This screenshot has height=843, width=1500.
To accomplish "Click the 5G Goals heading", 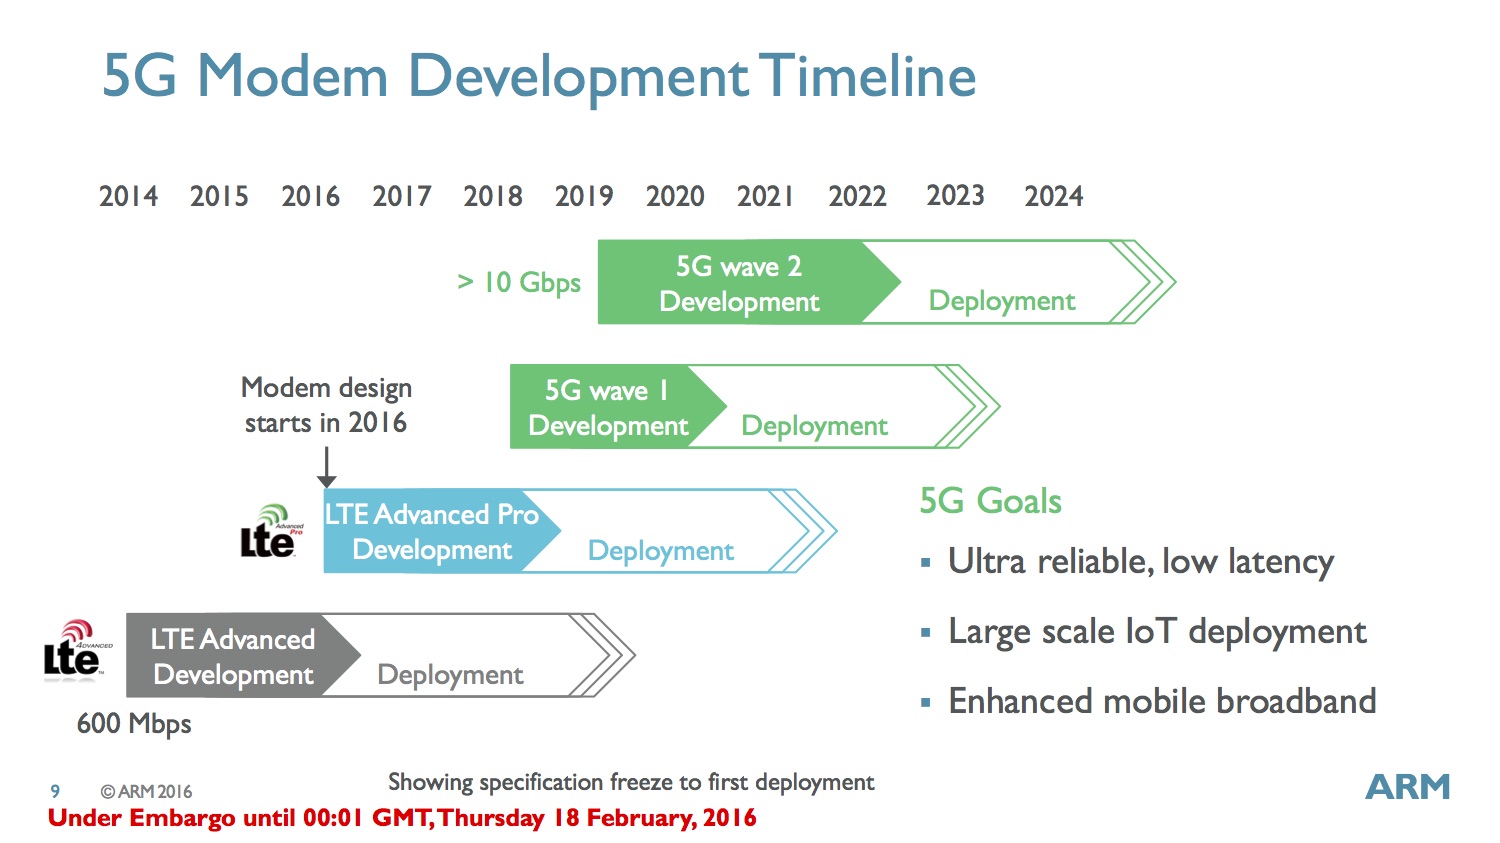I will (x=991, y=500).
